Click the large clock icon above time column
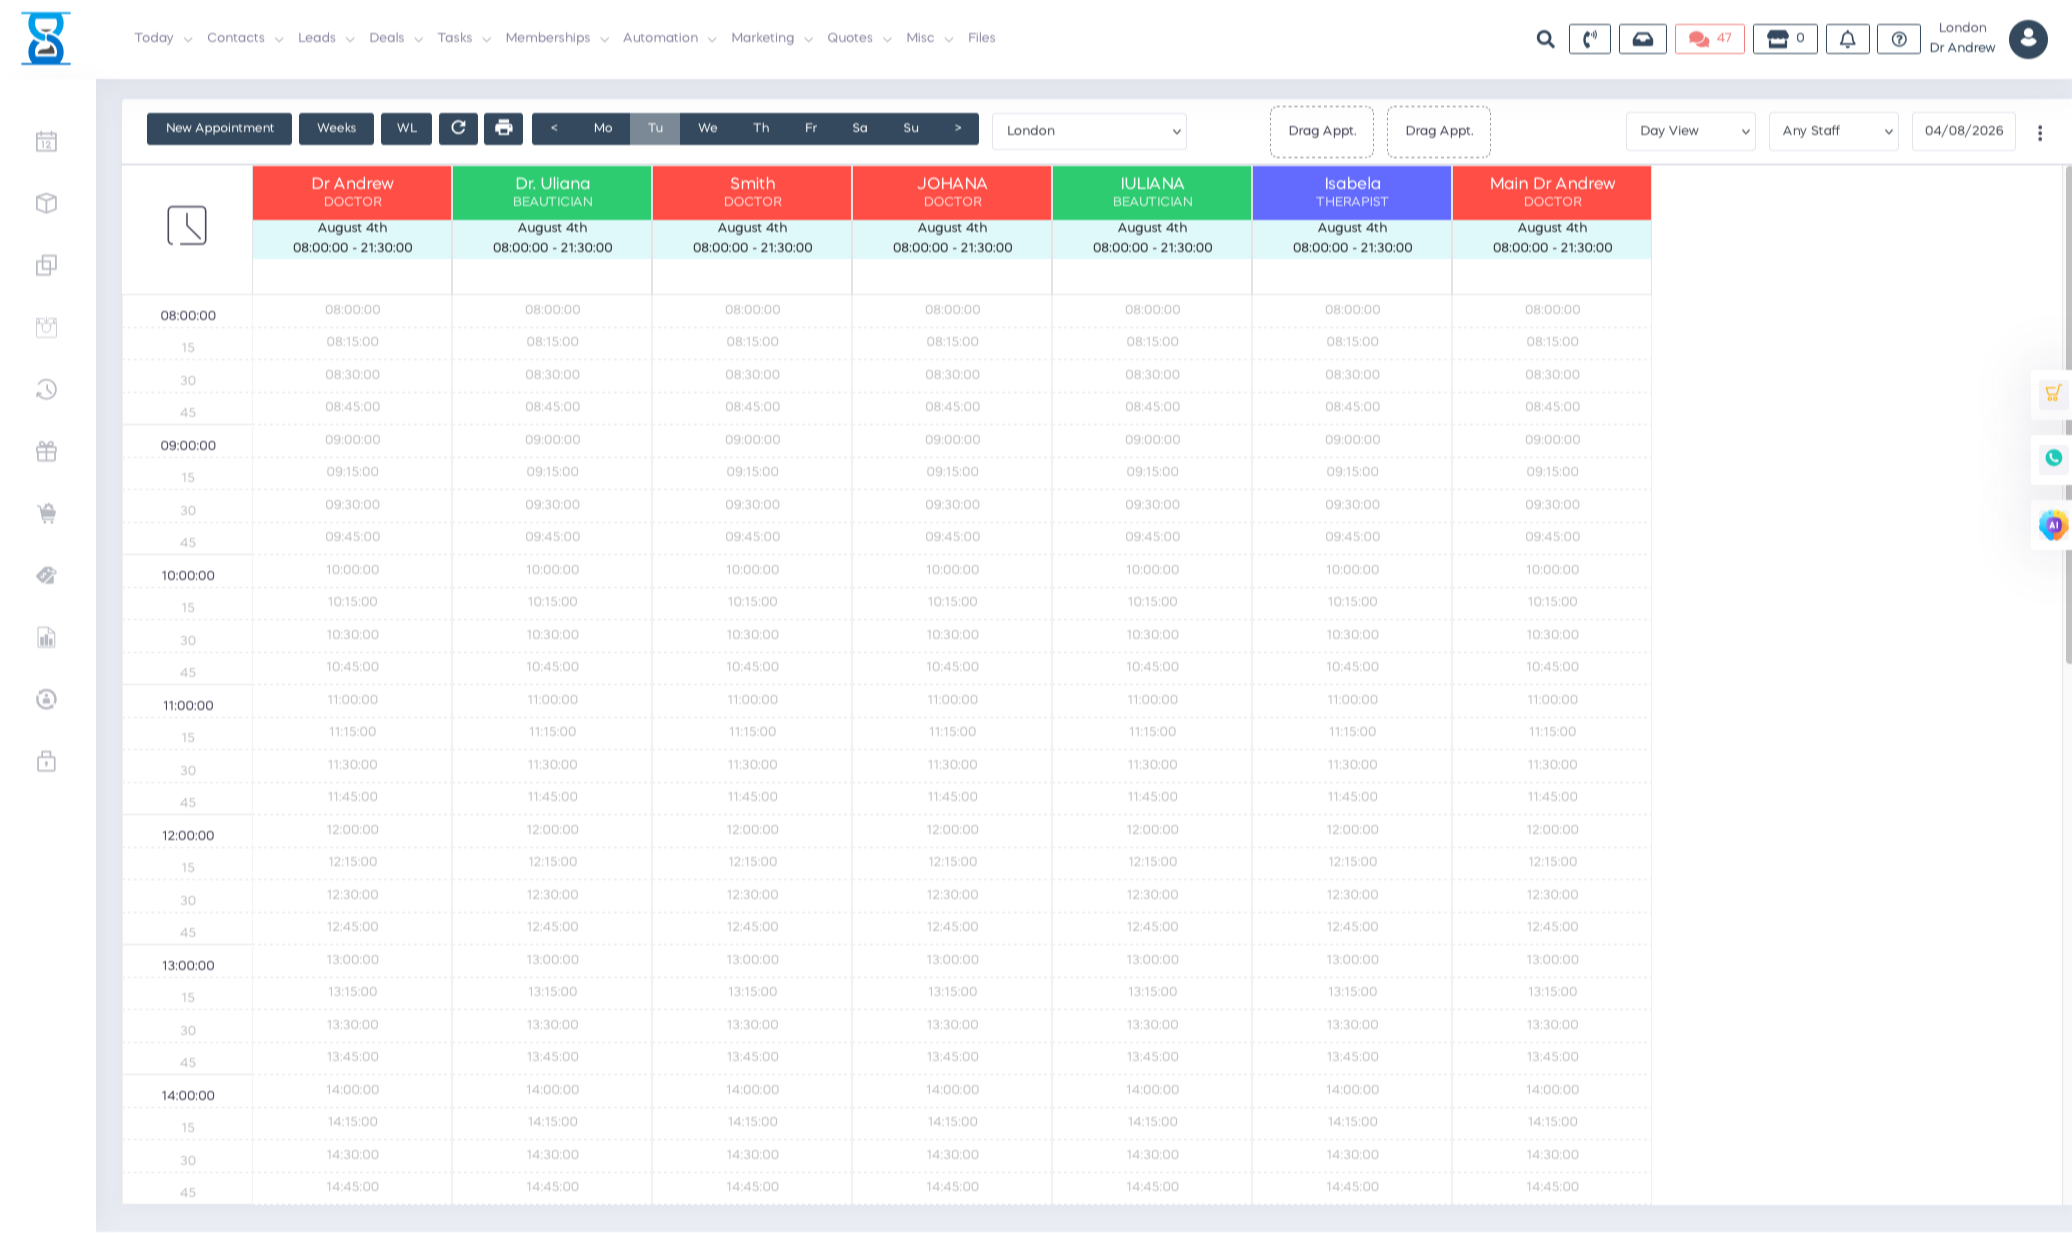This screenshot has height=1233, width=2072. click(187, 226)
